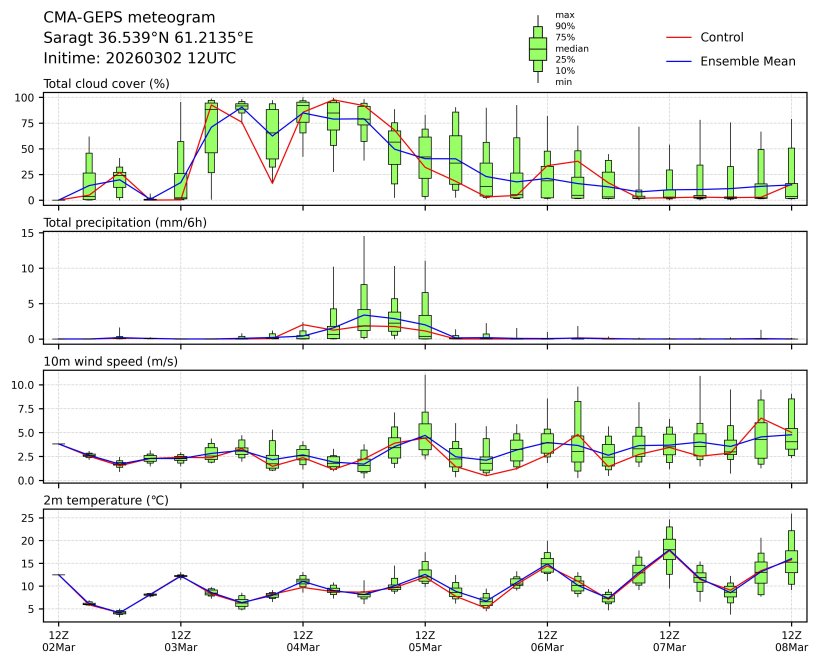Select the "Total precipitation (mm/6h)" panel title
The width and height of the screenshot is (819, 664).
pyautogui.click(x=125, y=222)
